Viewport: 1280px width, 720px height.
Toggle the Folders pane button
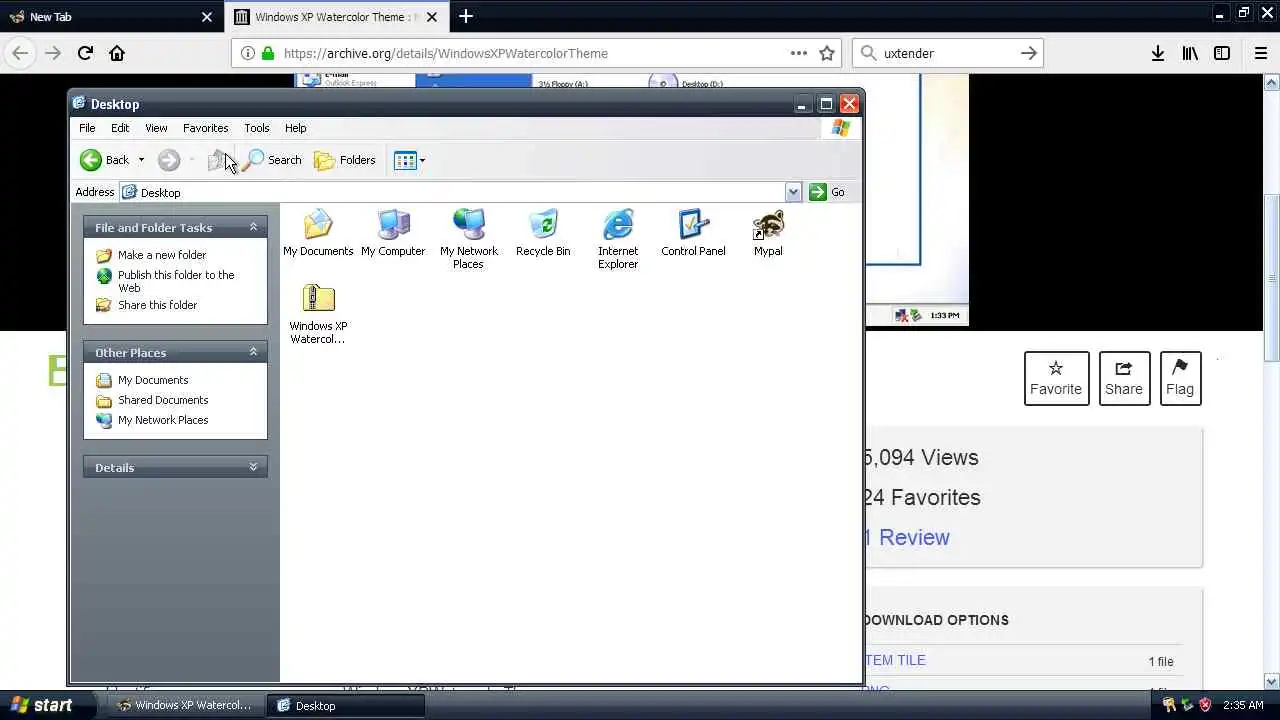(345, 160)
